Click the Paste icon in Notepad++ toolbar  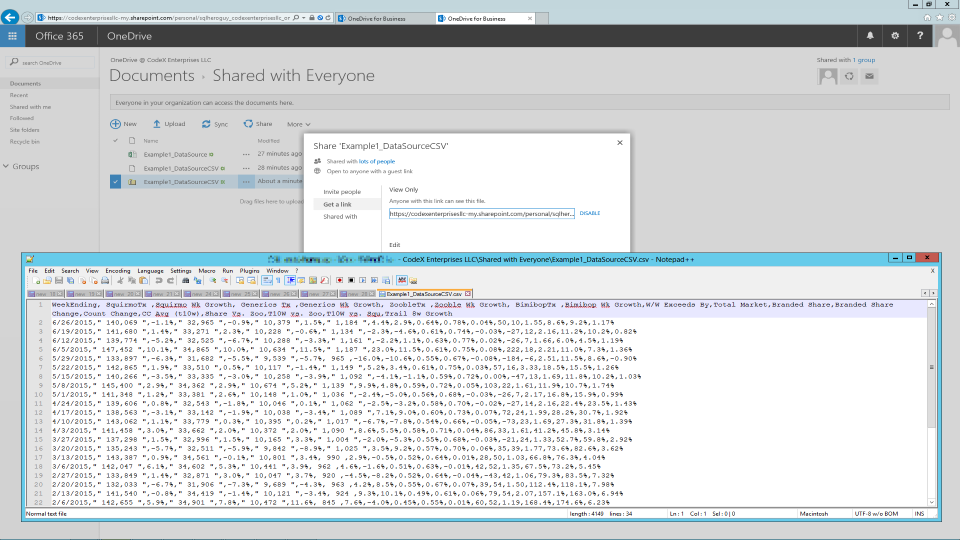point(143,280)
